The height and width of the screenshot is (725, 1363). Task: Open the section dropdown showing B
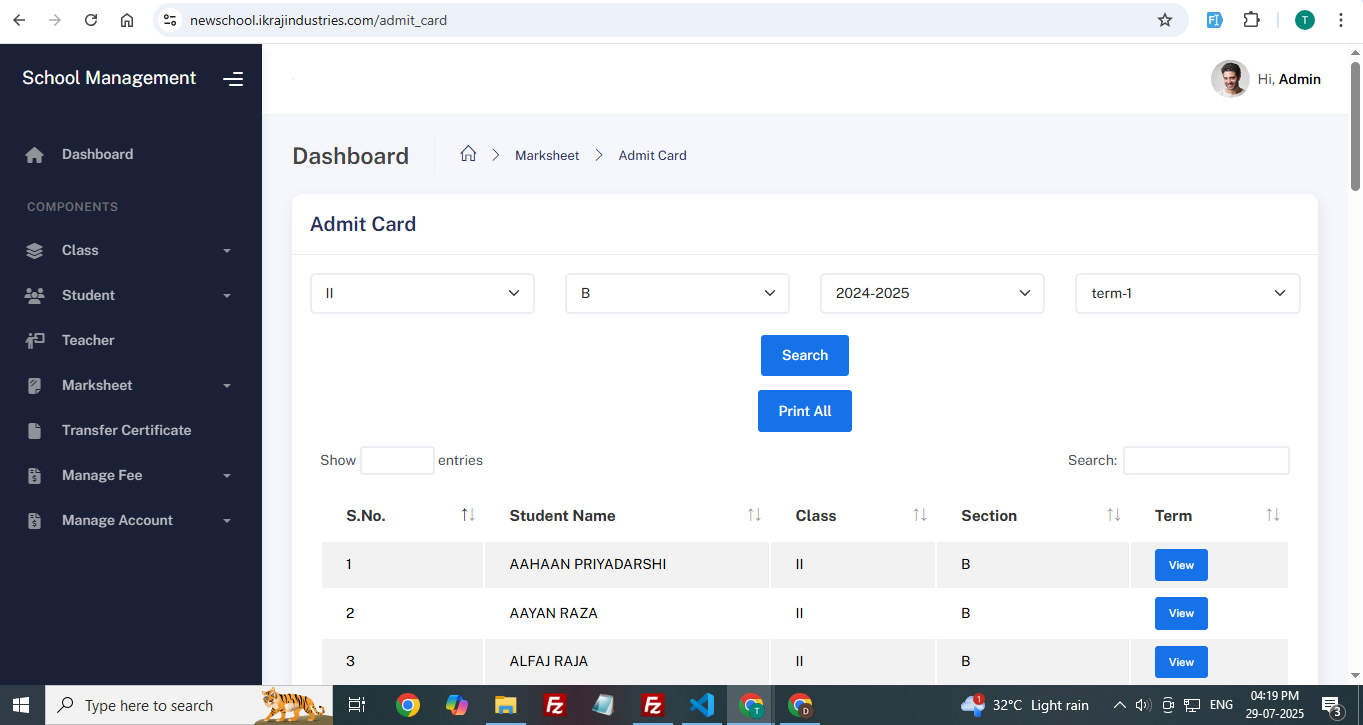677,294
